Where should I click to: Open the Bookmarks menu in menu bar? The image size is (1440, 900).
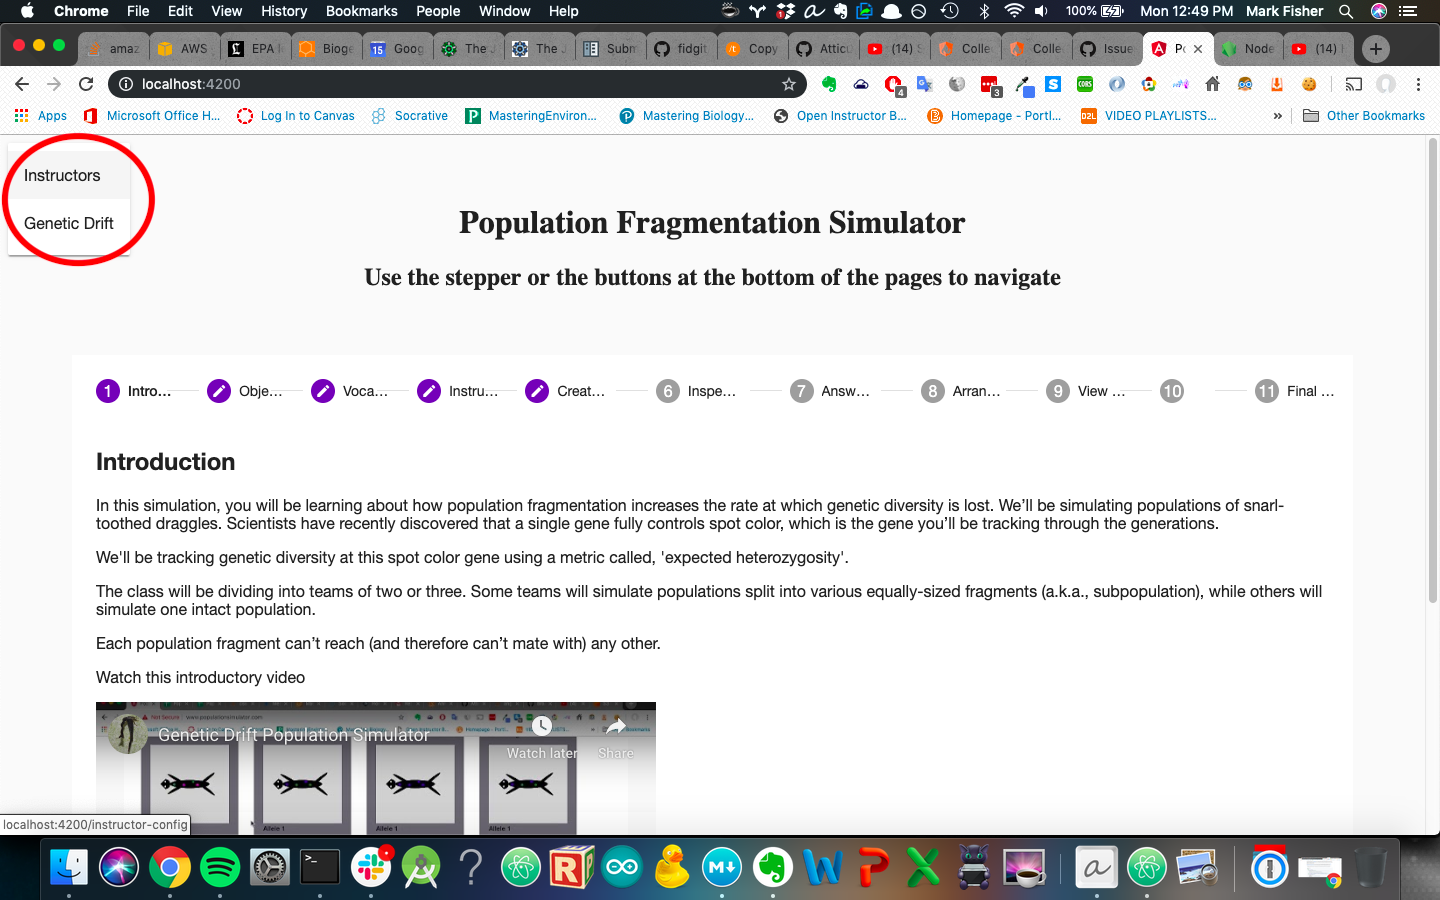pyautogui.click(x=361, y=11)
